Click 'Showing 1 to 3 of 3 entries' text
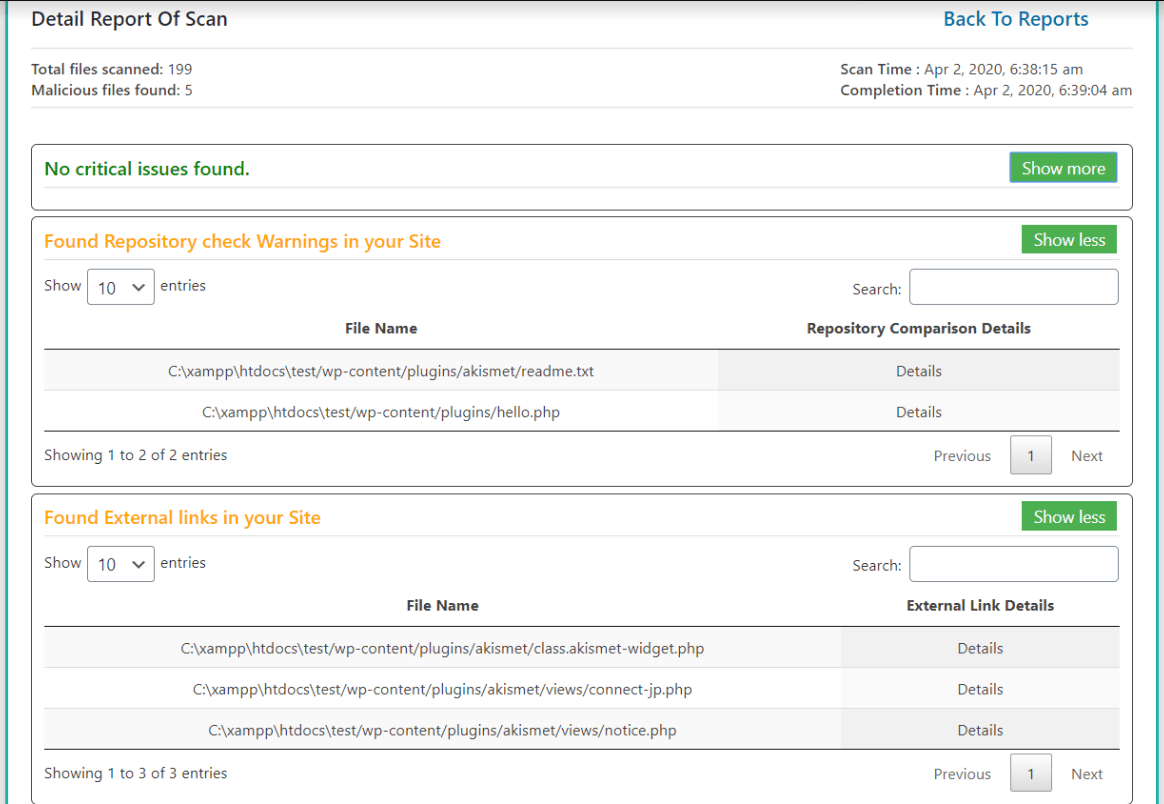Image resolution: width=1164 pixels, height=804 pixels. (136, 773)
